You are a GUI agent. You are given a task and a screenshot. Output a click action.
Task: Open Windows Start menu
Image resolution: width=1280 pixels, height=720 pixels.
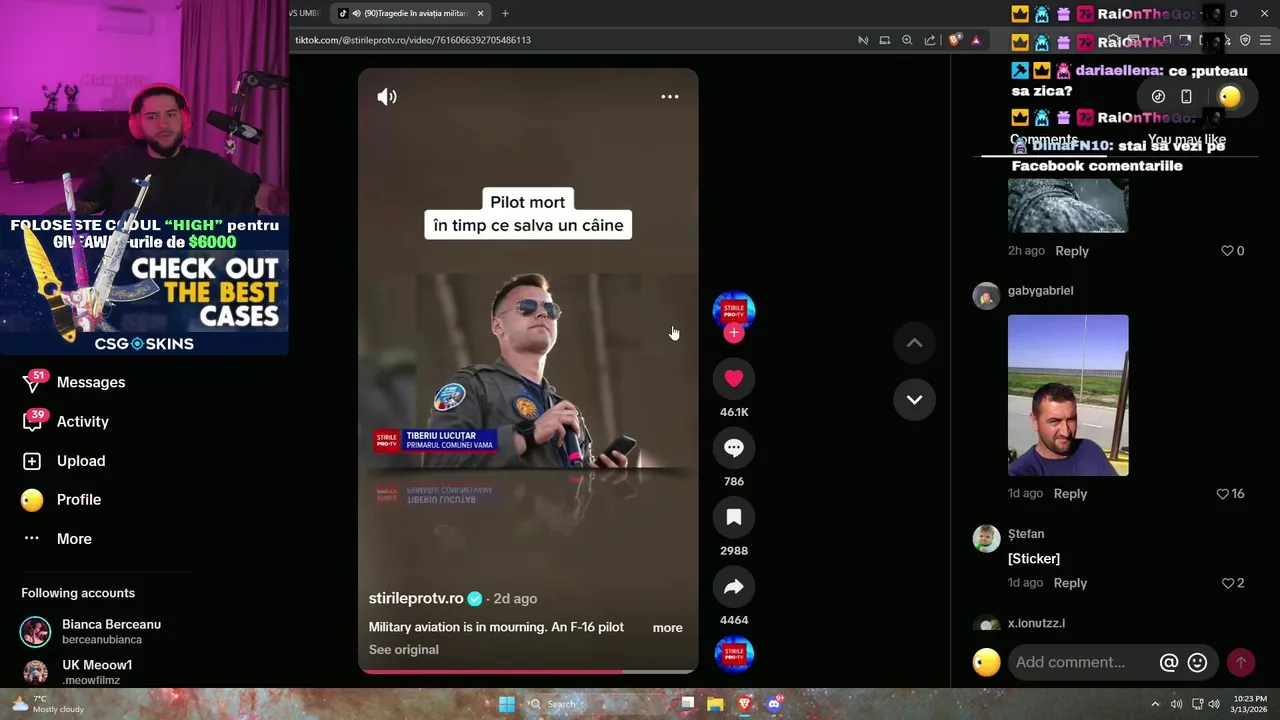coord(507,704)
